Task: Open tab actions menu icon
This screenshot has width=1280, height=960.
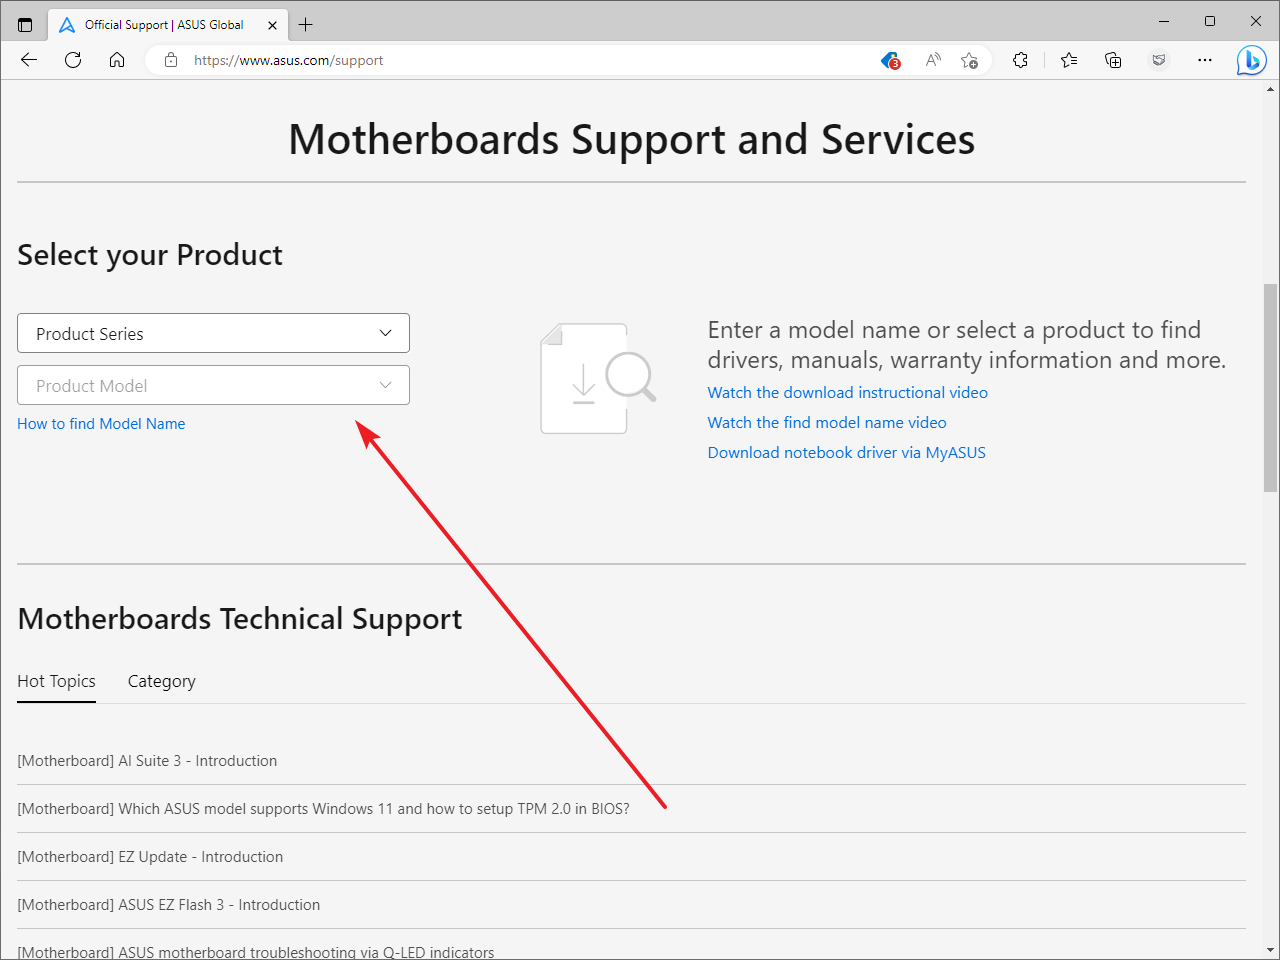Action: (x=25, y=24)
